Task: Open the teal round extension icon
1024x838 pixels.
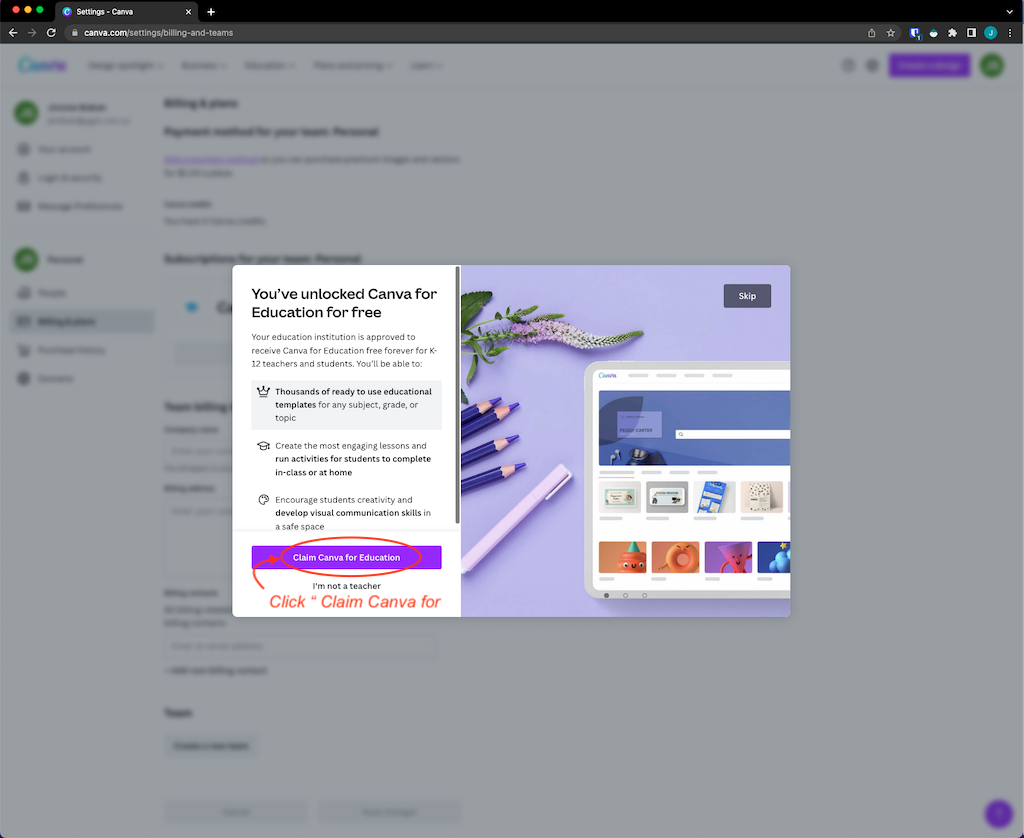Action: [x=933, y=33]
